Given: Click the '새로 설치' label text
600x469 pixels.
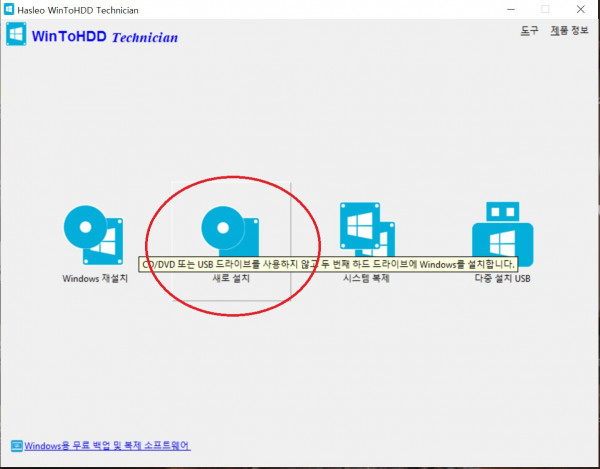Looking at the screenshot, I should [x=231, y=278].
